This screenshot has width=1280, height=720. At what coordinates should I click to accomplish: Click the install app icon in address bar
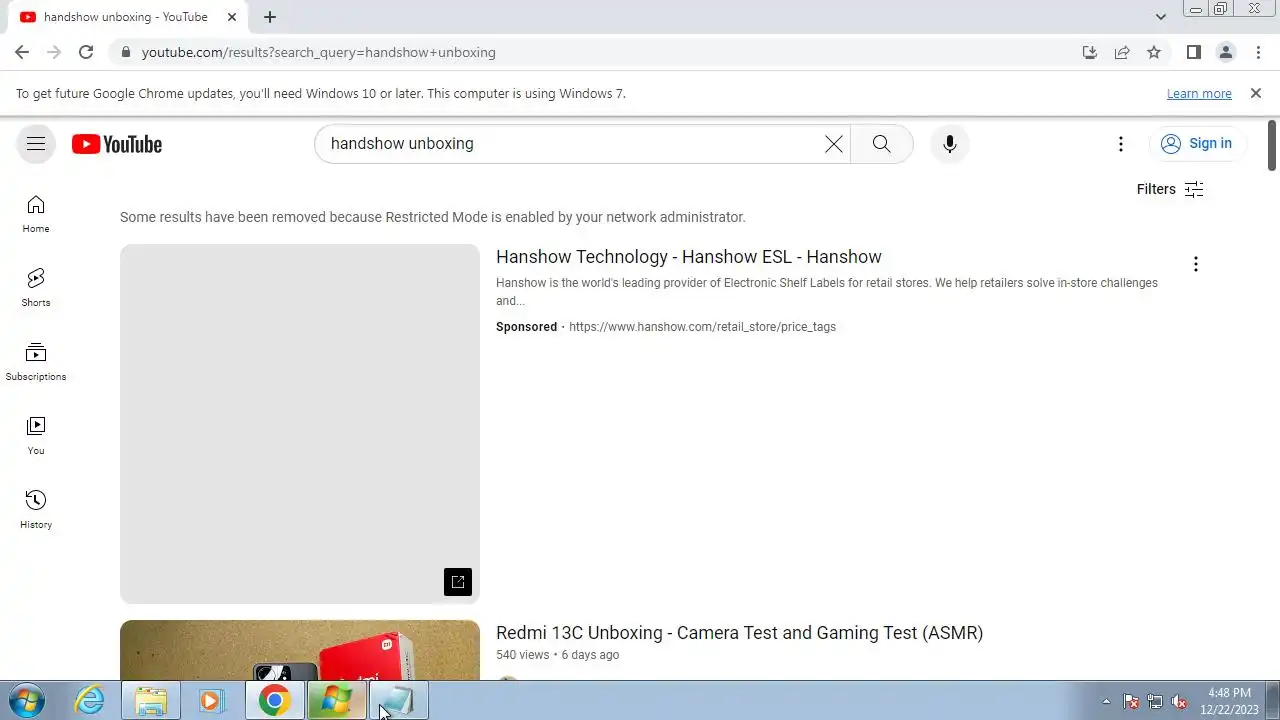[1090, 52]
